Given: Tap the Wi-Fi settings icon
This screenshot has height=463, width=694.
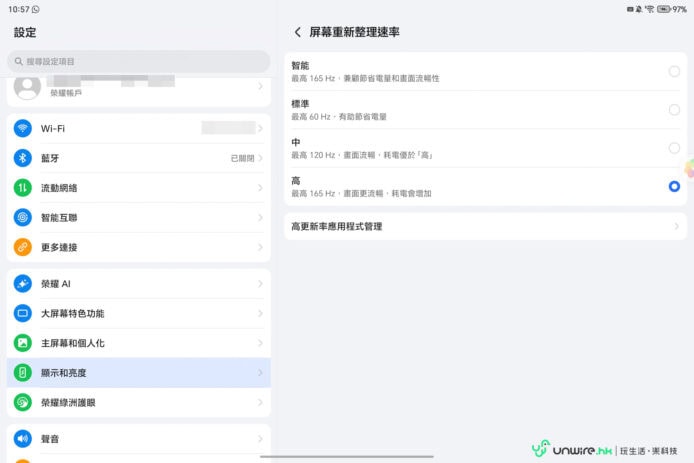Looking at the screenshot, I should coord(23,129).
